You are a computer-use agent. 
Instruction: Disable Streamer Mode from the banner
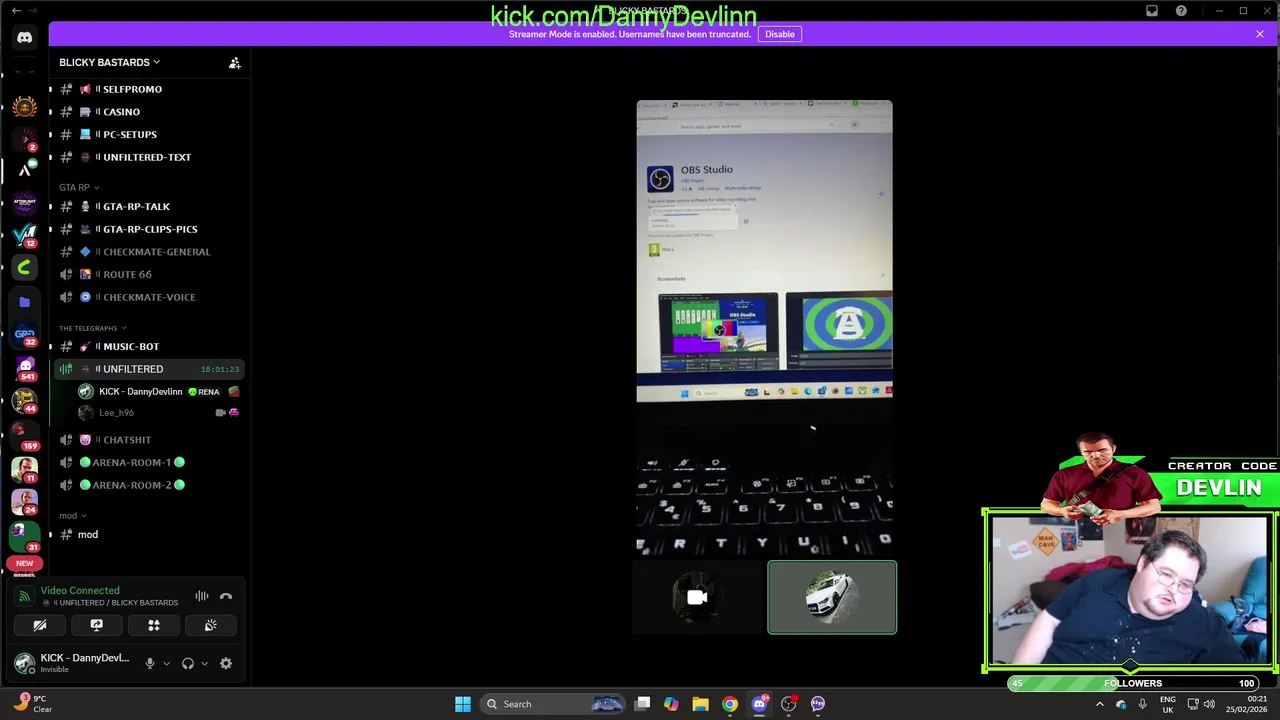(780, 34)
